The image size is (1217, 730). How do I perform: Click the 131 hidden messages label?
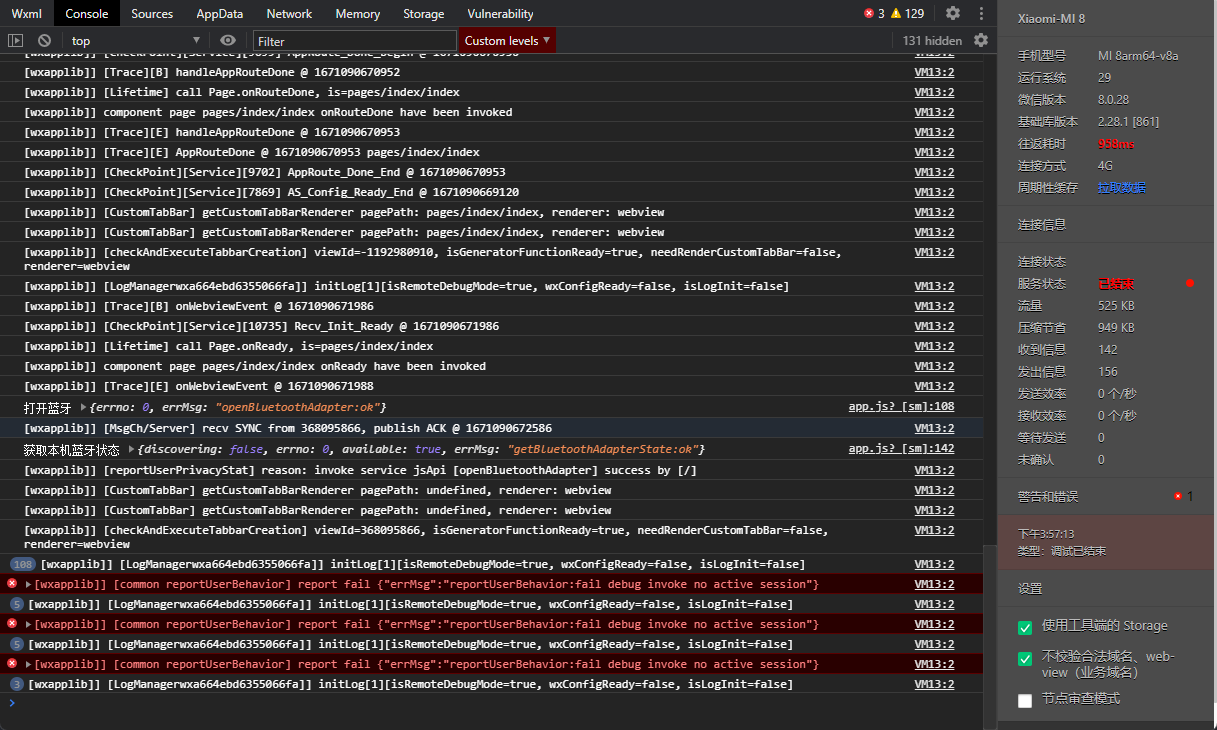coord(932,41)
